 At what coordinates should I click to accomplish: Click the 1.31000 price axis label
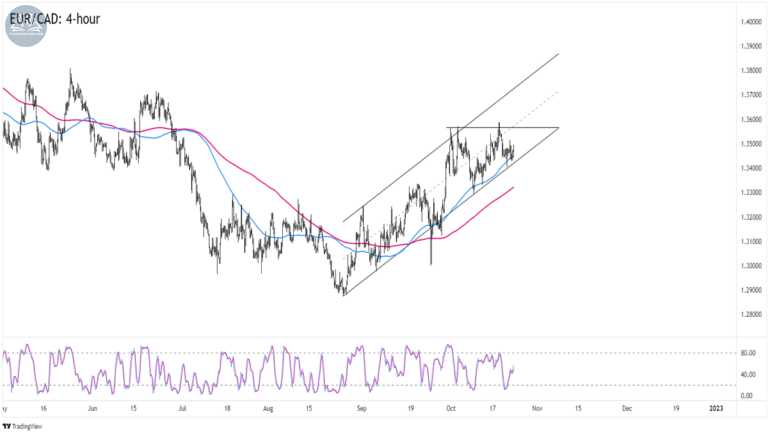point(751,241)
